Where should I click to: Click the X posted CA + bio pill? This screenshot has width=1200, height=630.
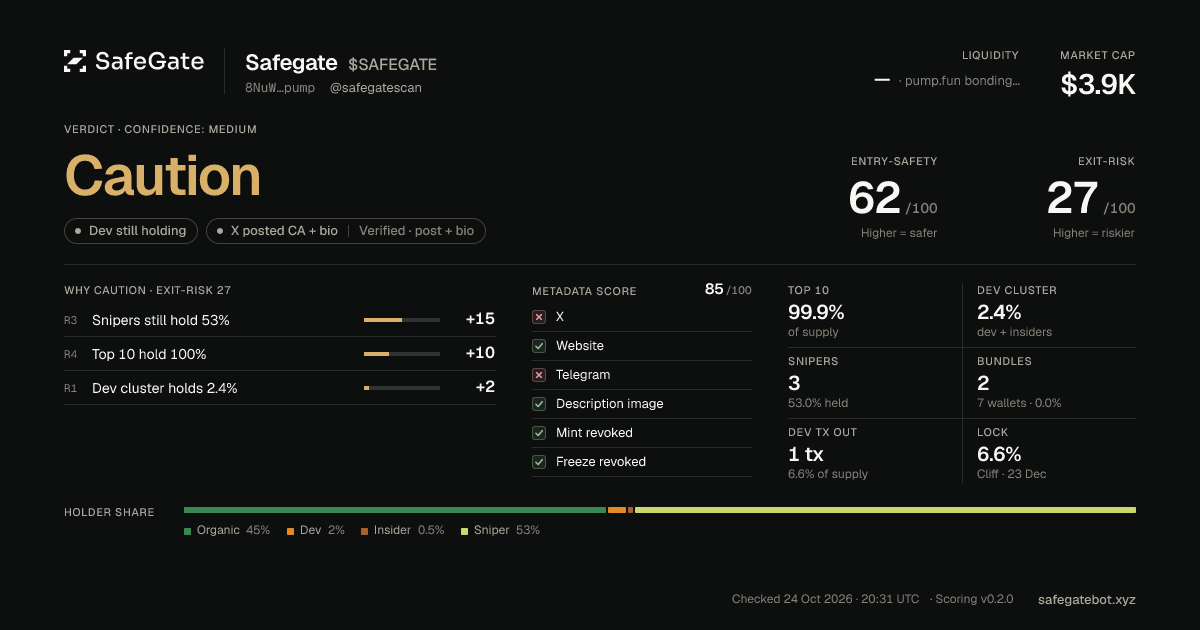346,231
